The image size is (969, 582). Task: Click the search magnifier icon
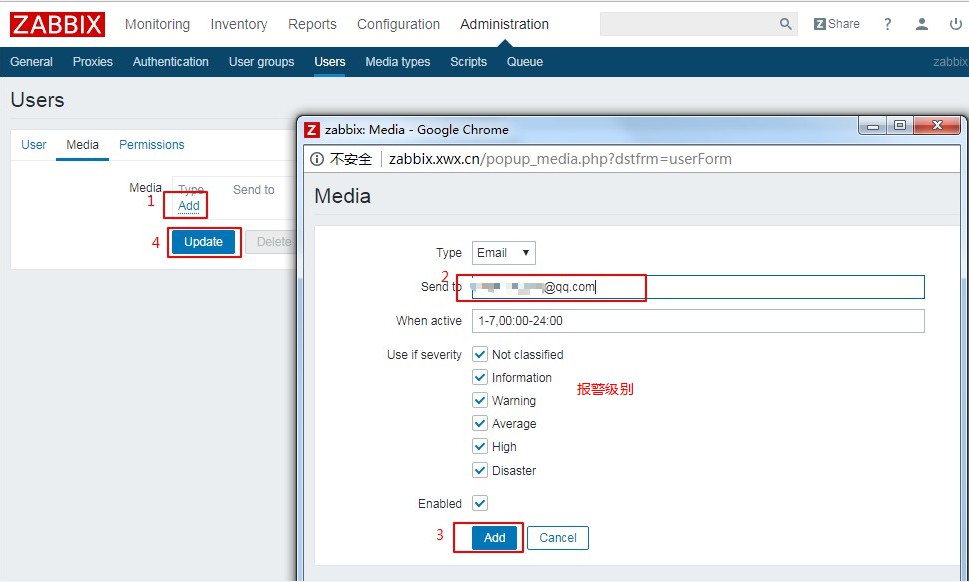click(785, 24)
